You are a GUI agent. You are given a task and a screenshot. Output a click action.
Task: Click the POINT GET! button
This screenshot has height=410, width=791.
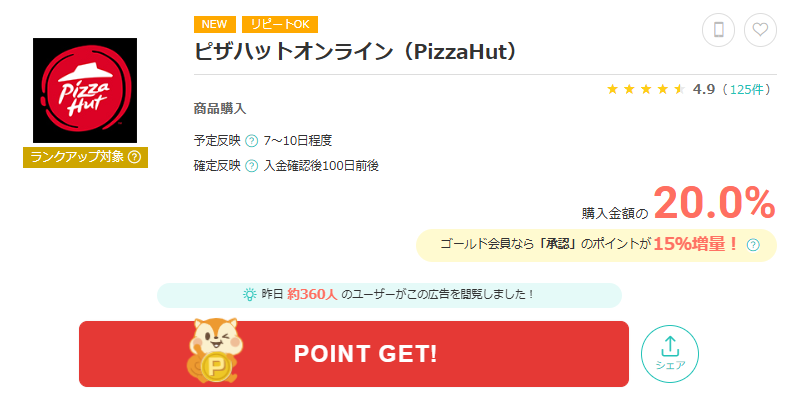tap(354, 354)
